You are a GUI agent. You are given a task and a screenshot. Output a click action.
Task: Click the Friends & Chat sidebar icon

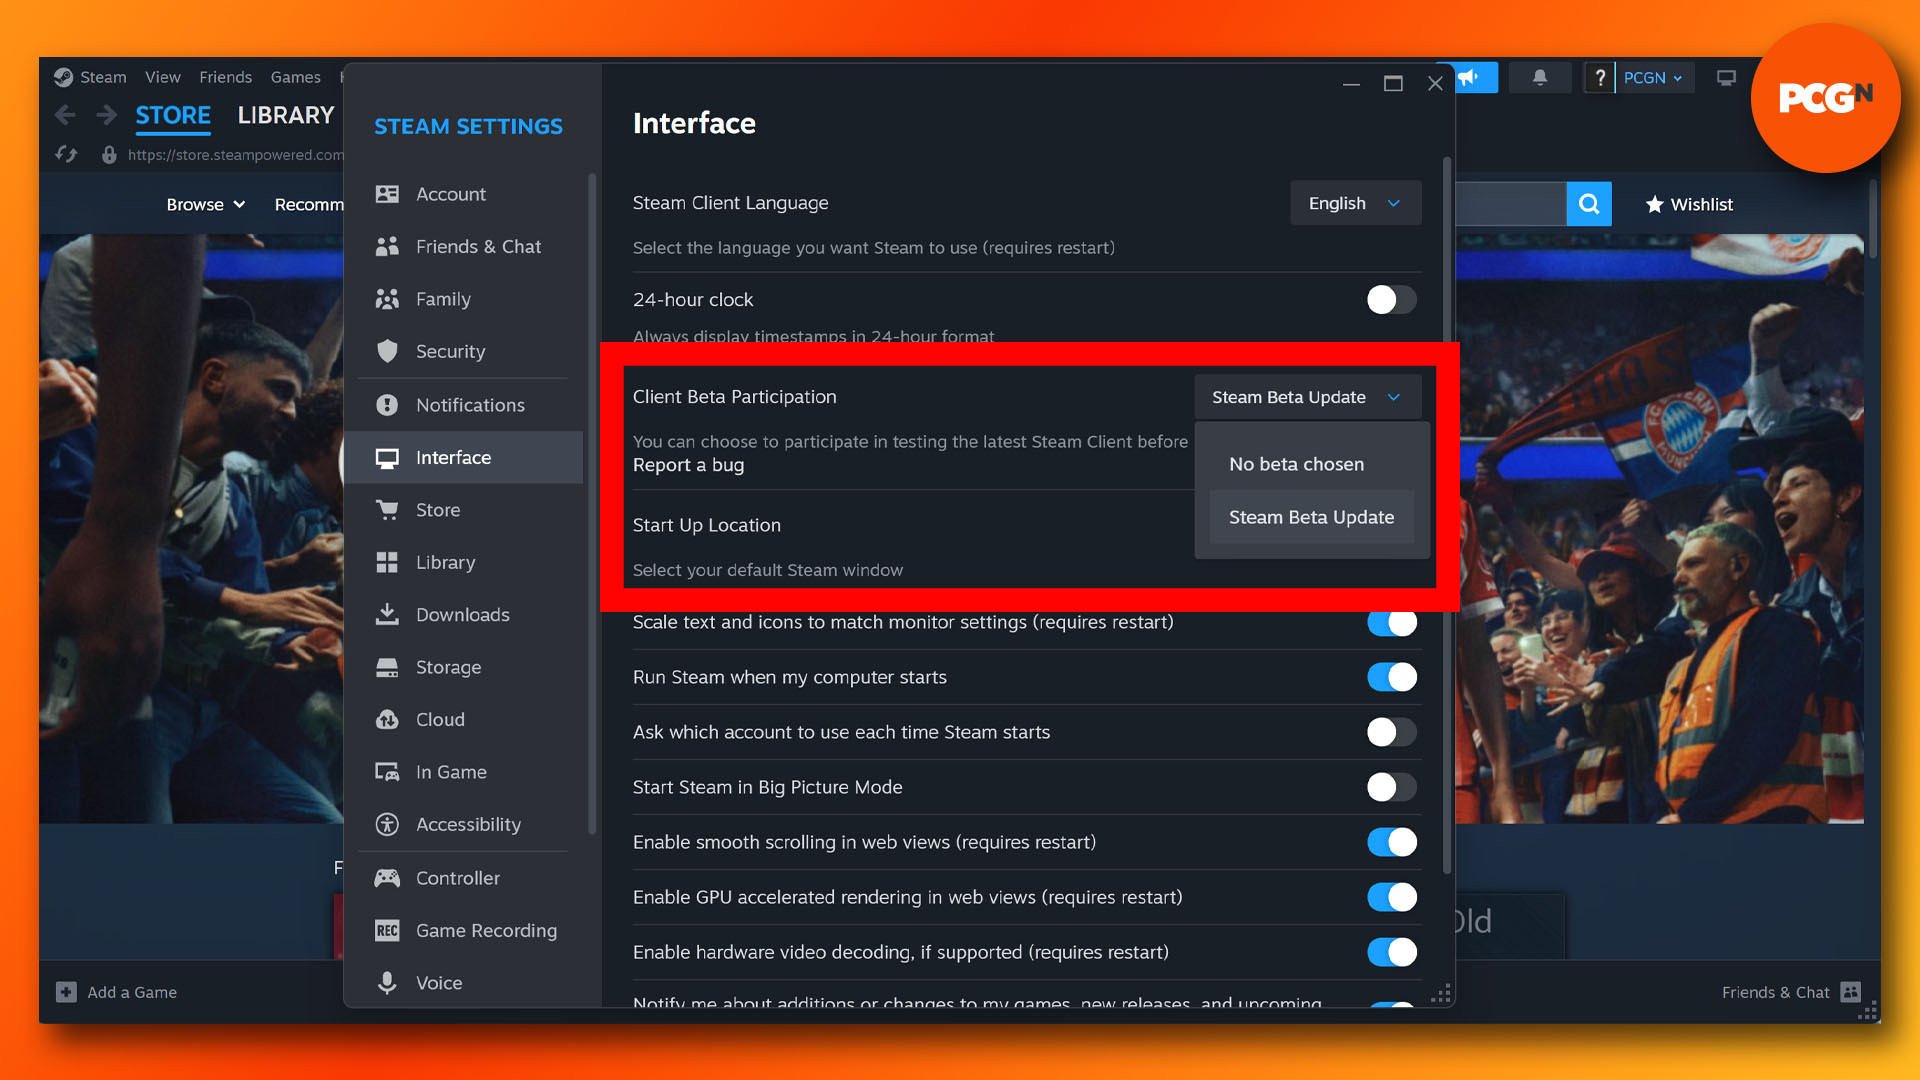[387, 246]
